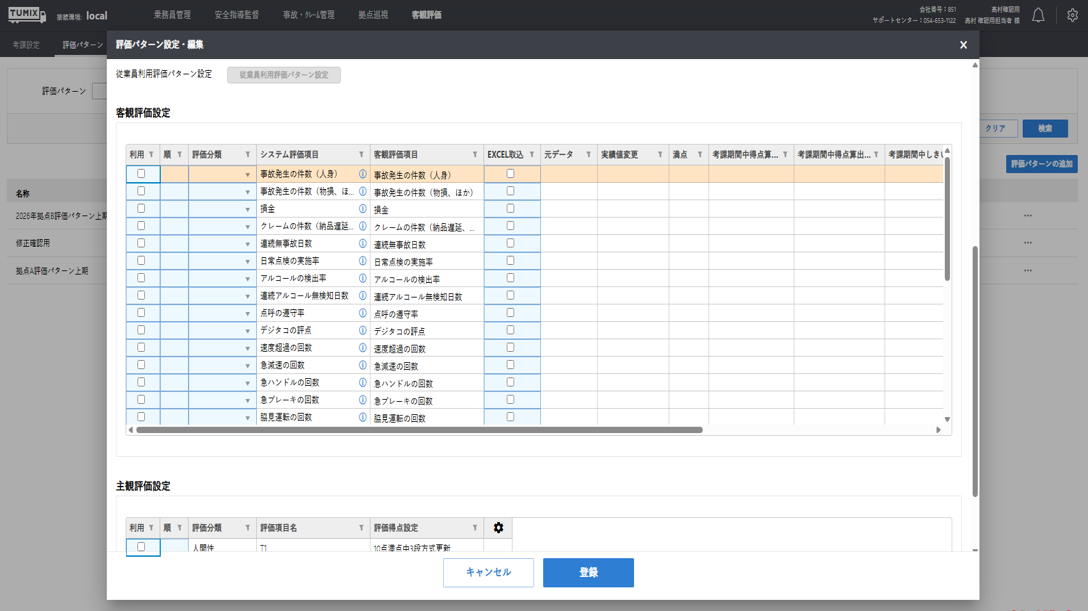This screenshot has height=611, width=1088.
Task: Check 利用 for 損金 row
Action: (x=141, y=208)
